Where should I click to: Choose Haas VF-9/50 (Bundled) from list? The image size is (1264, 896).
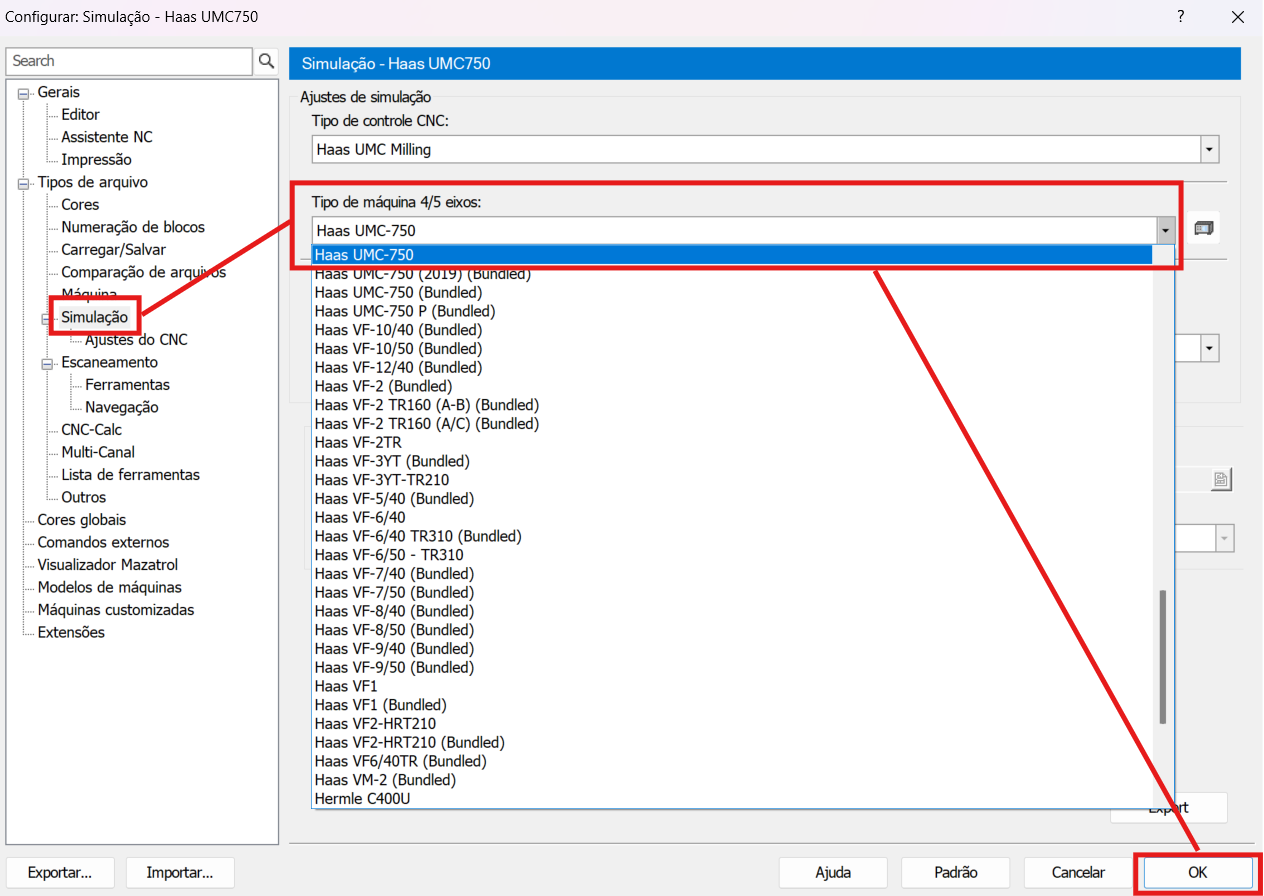pos(393,667)
